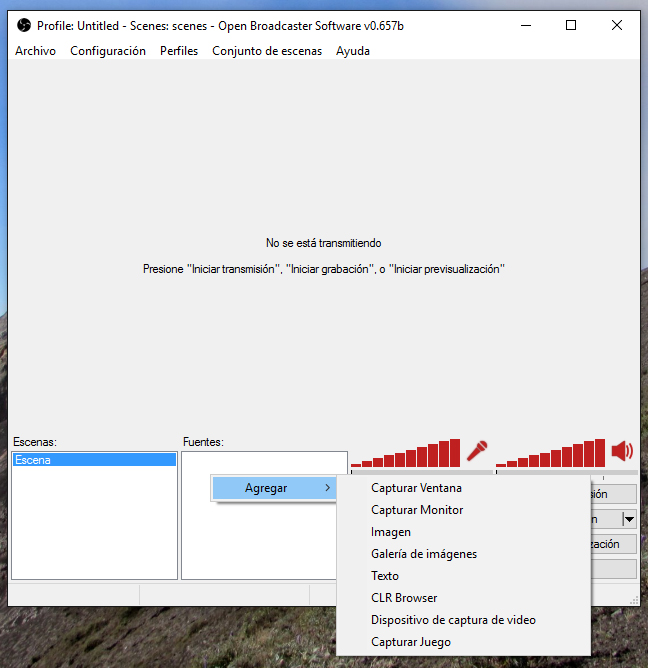The image size is (648, 668).
Task: Adjust the desktop audio volume meter
Action: (x=550, y=453)
